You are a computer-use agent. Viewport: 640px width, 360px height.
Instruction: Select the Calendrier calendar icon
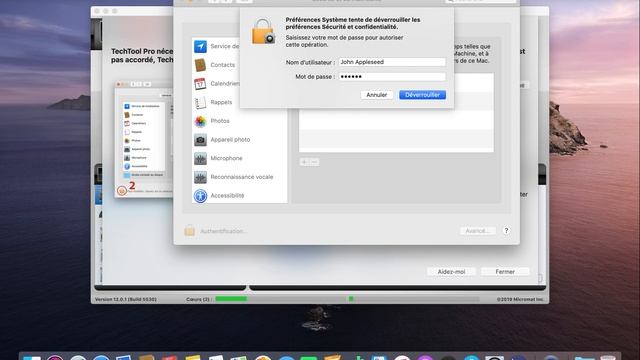tap(200, 84)
